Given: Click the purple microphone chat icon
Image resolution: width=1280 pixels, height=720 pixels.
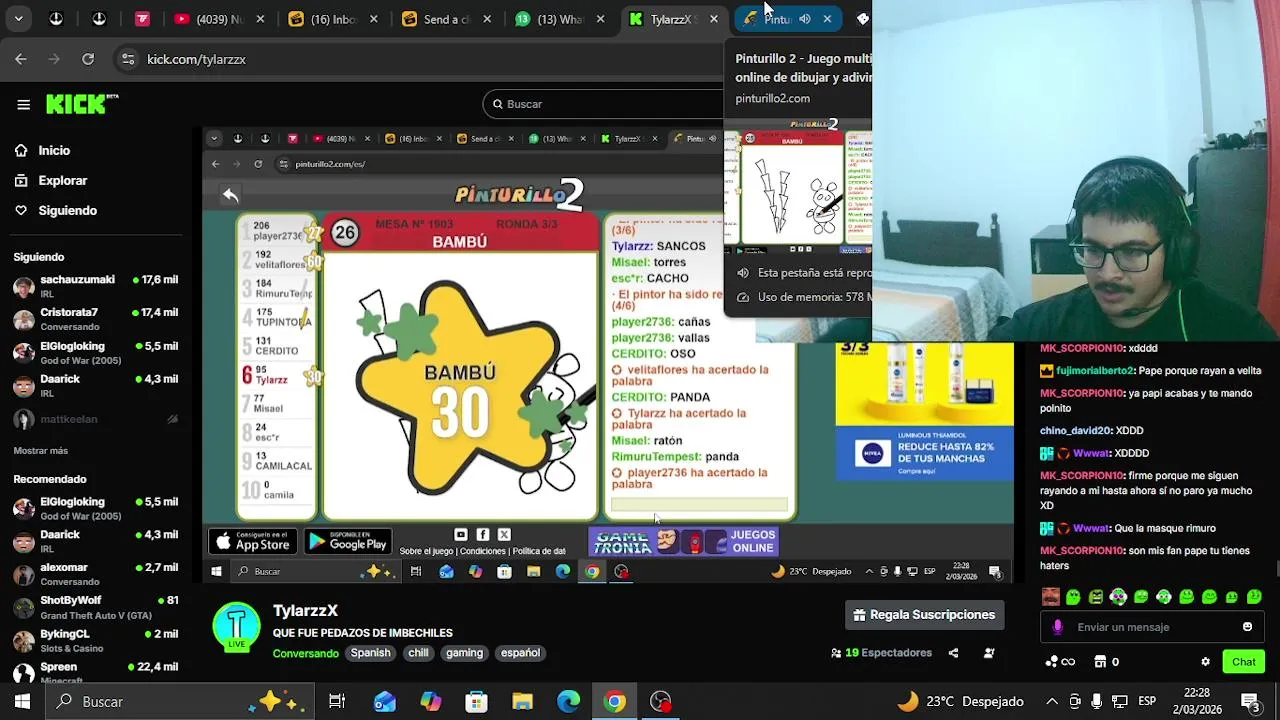Looking at the screenshot, I should click(x=1058, y=627).
